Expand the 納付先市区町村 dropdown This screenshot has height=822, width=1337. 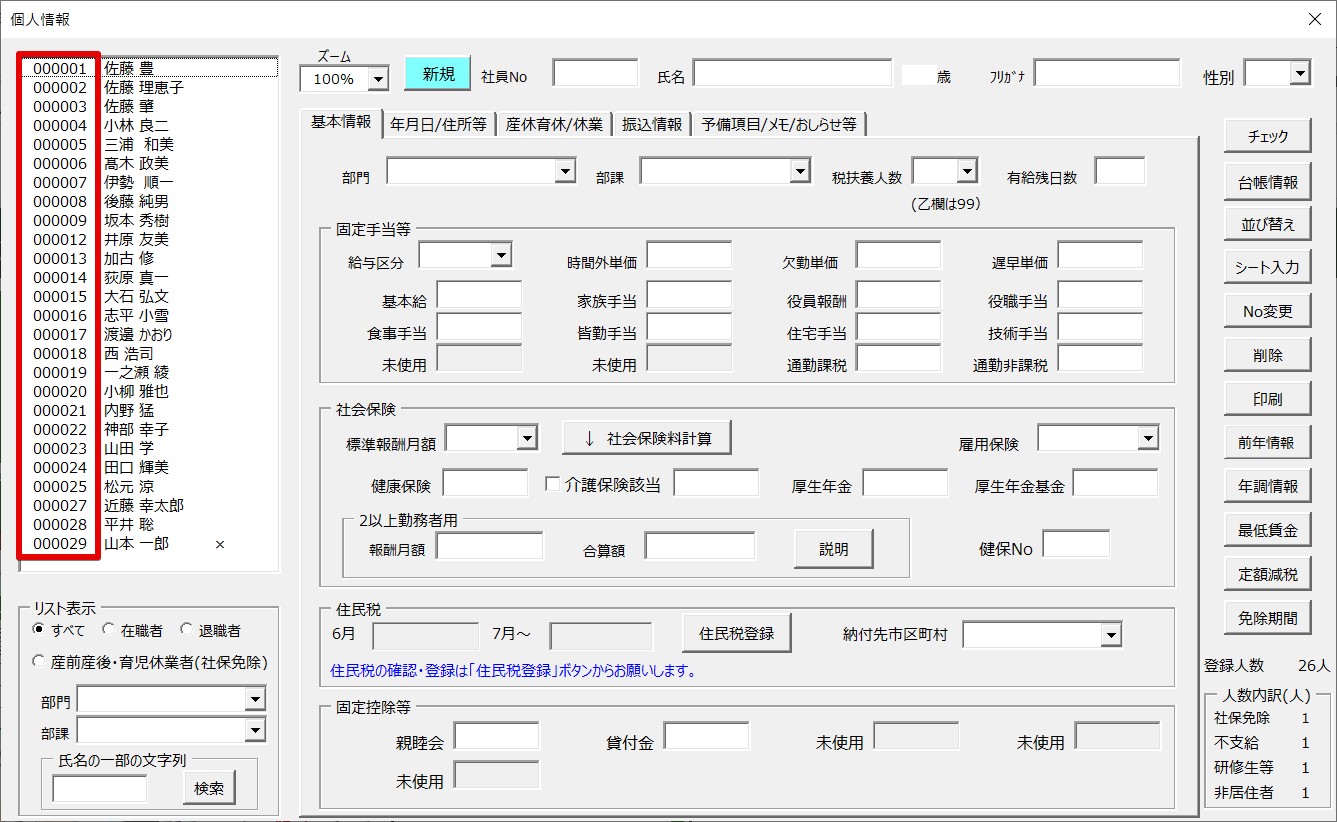(1110, 635)
